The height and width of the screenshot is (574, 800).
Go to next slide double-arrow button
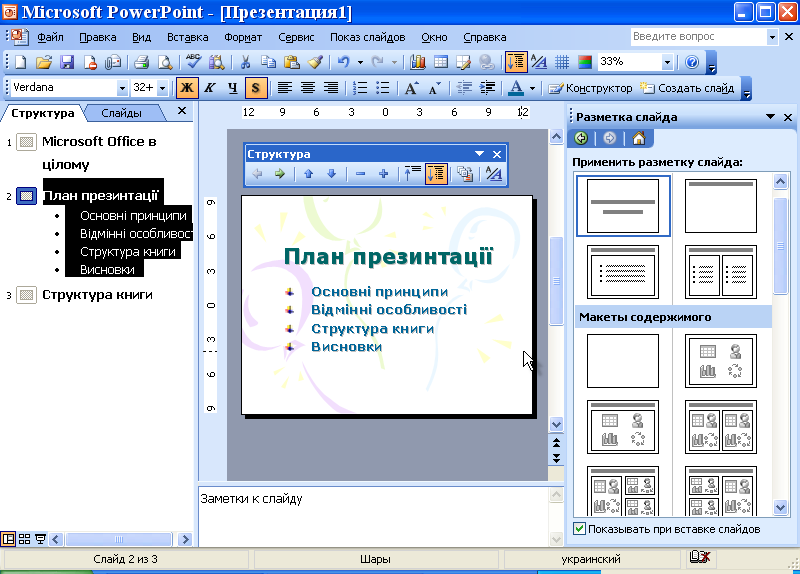click(x=556, y=458)
